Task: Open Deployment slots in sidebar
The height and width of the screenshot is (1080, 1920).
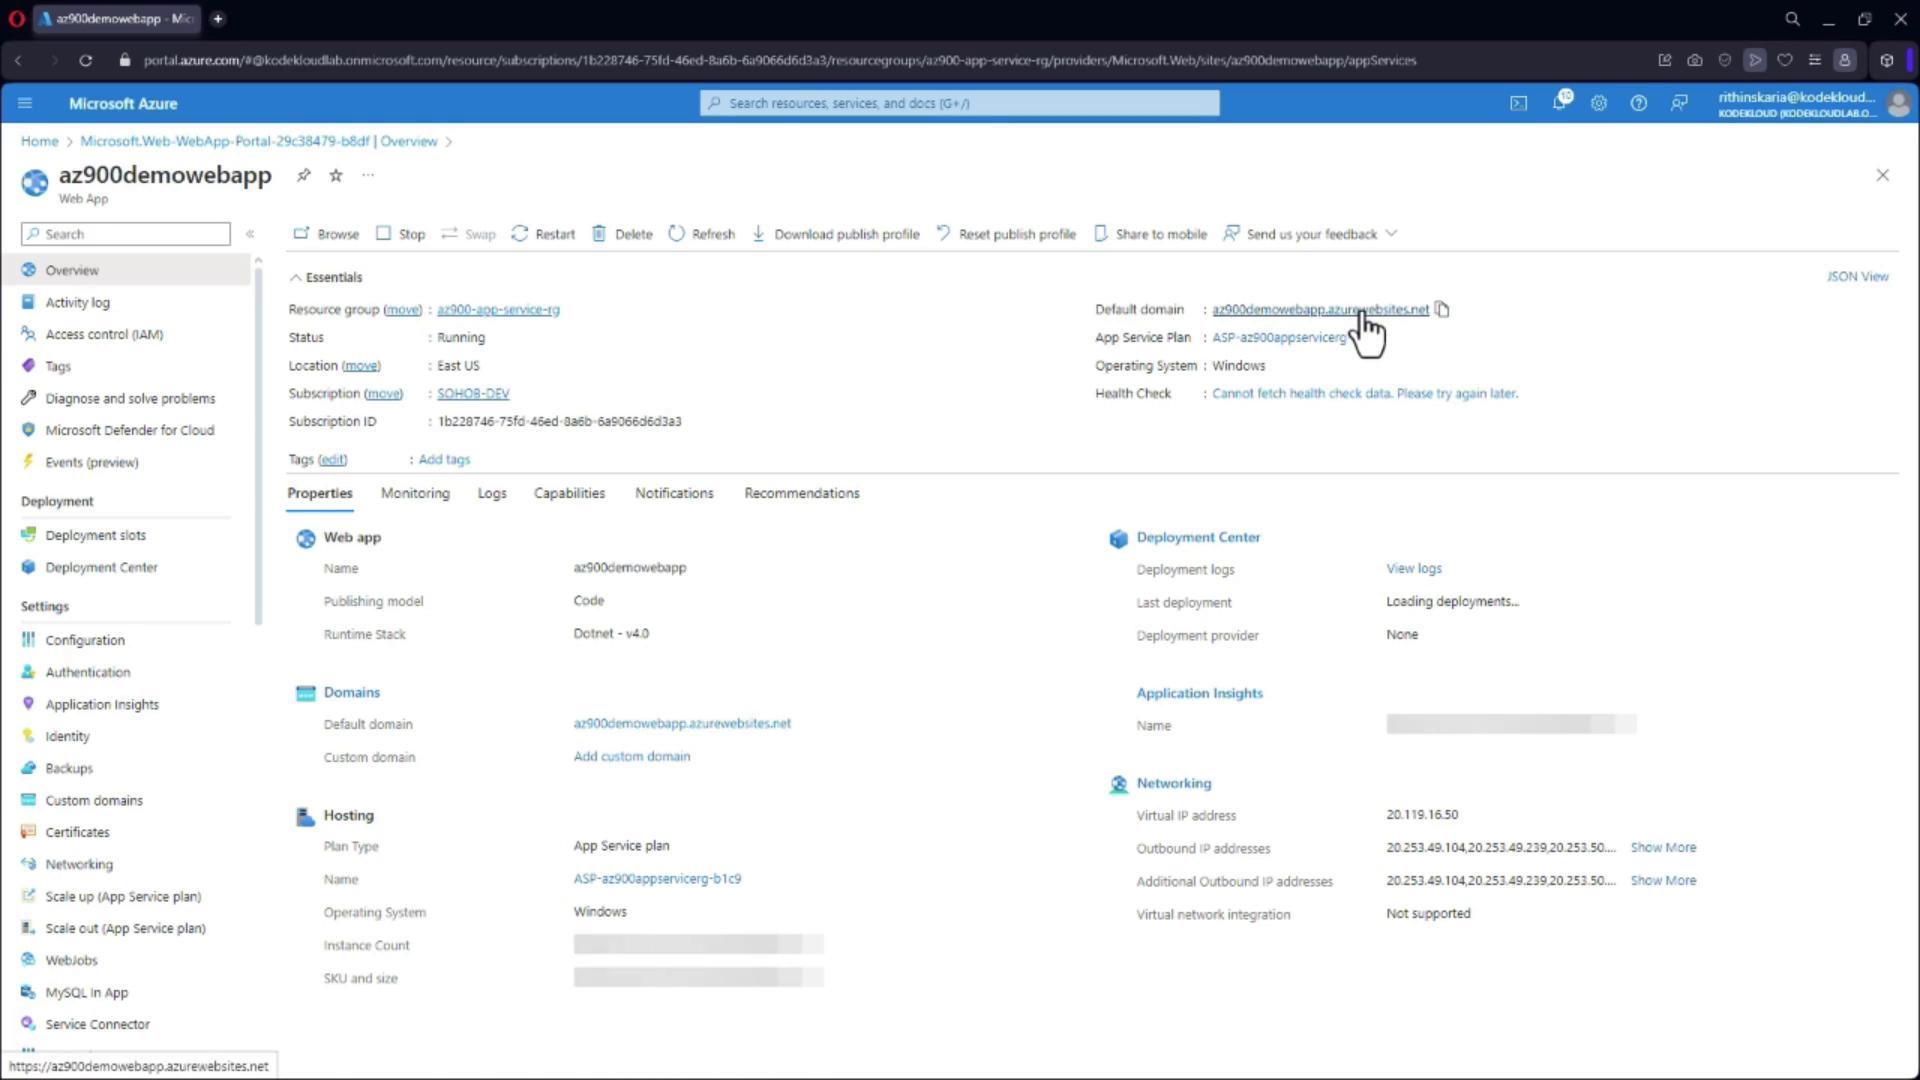Action: tap(95, 535)
